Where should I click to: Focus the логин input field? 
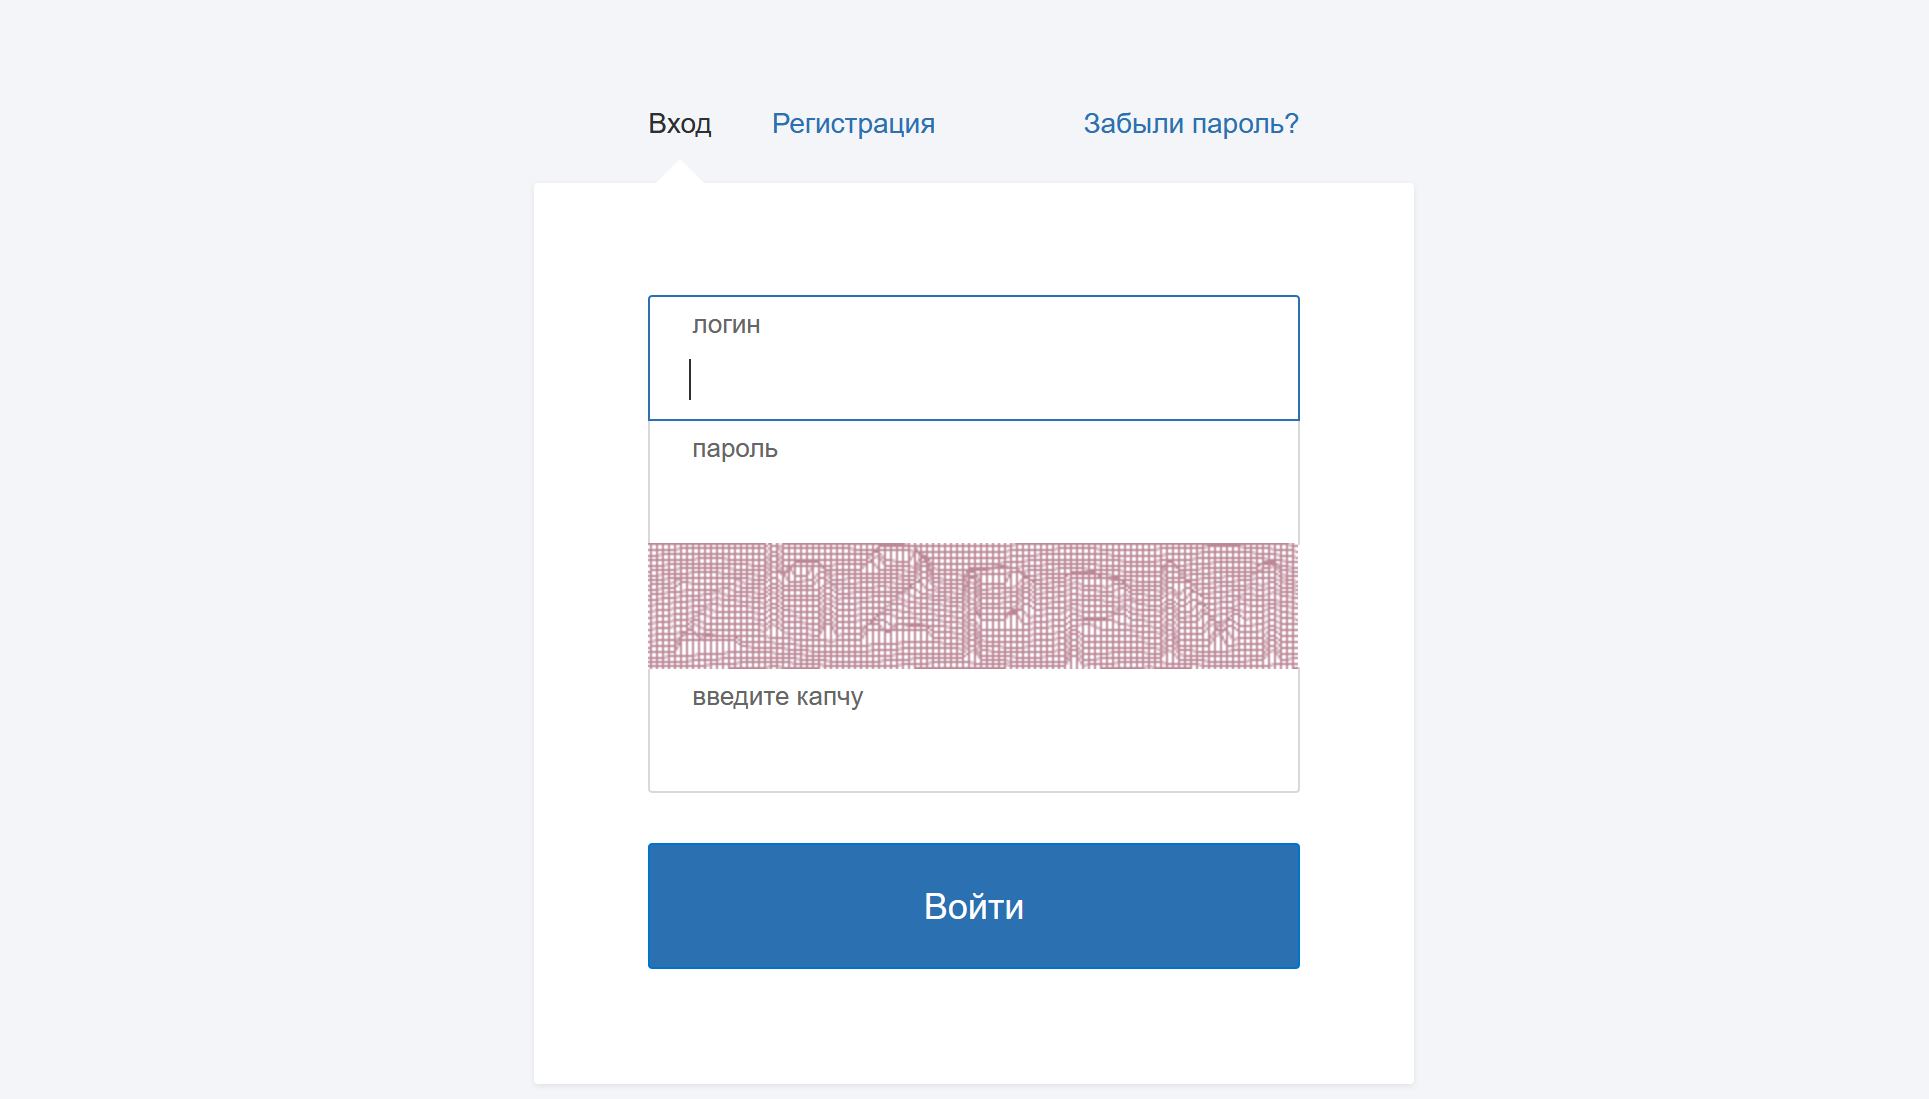click(x=974, y=358)
